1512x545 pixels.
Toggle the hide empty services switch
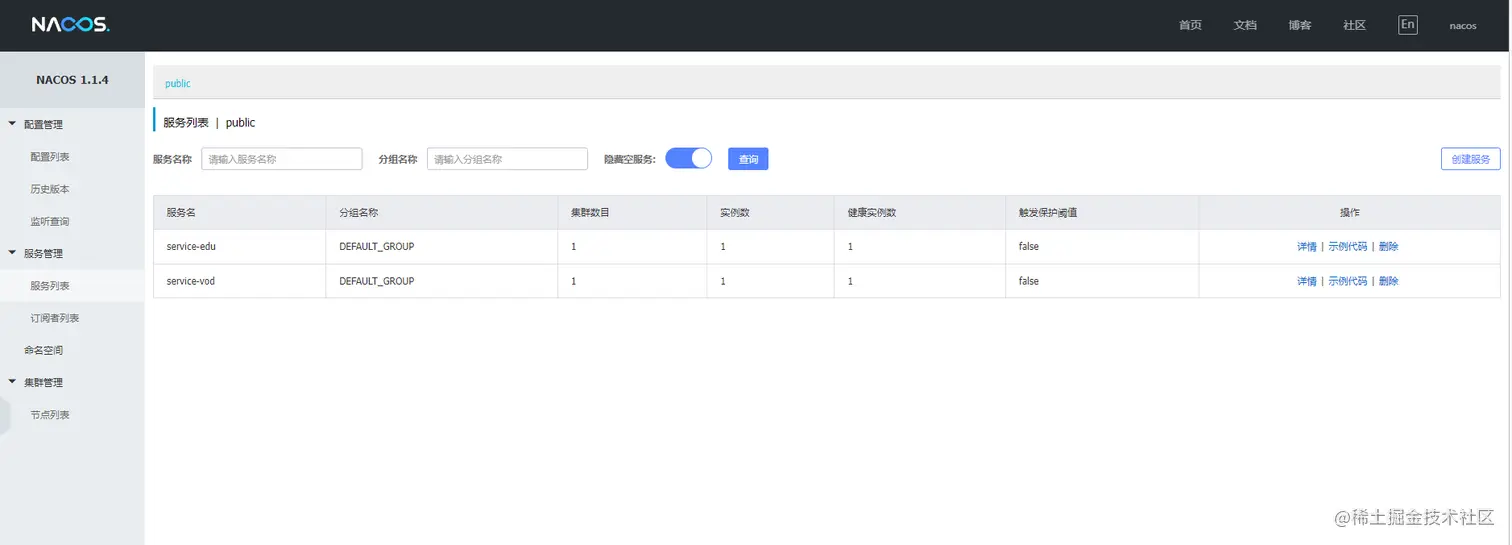point(688,158)
